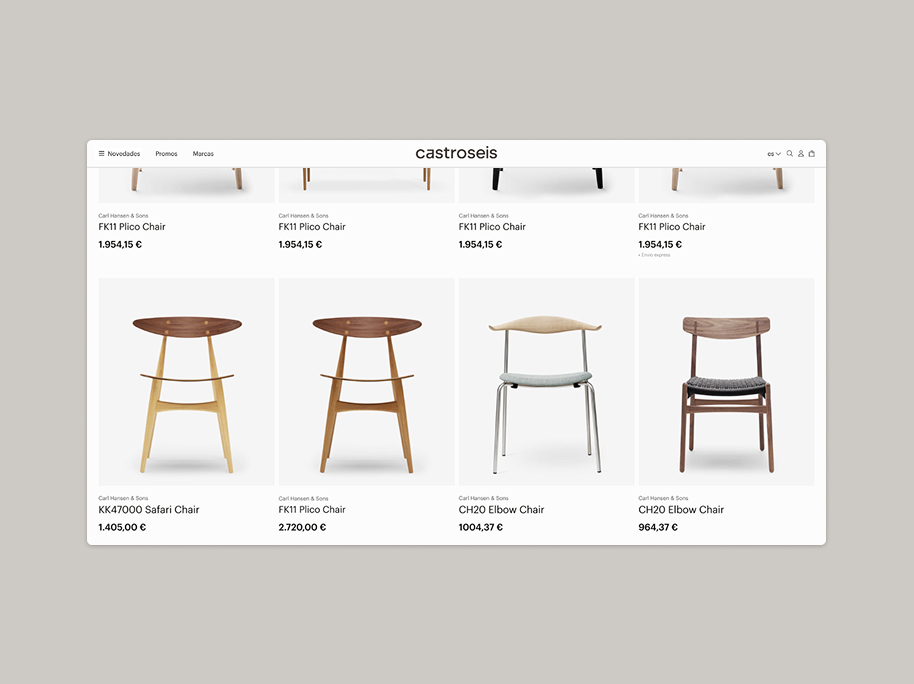Open the dark walnut CH20 Elbow Chair image
This screenshot has height=684, width=914.
tap(726, 382)
